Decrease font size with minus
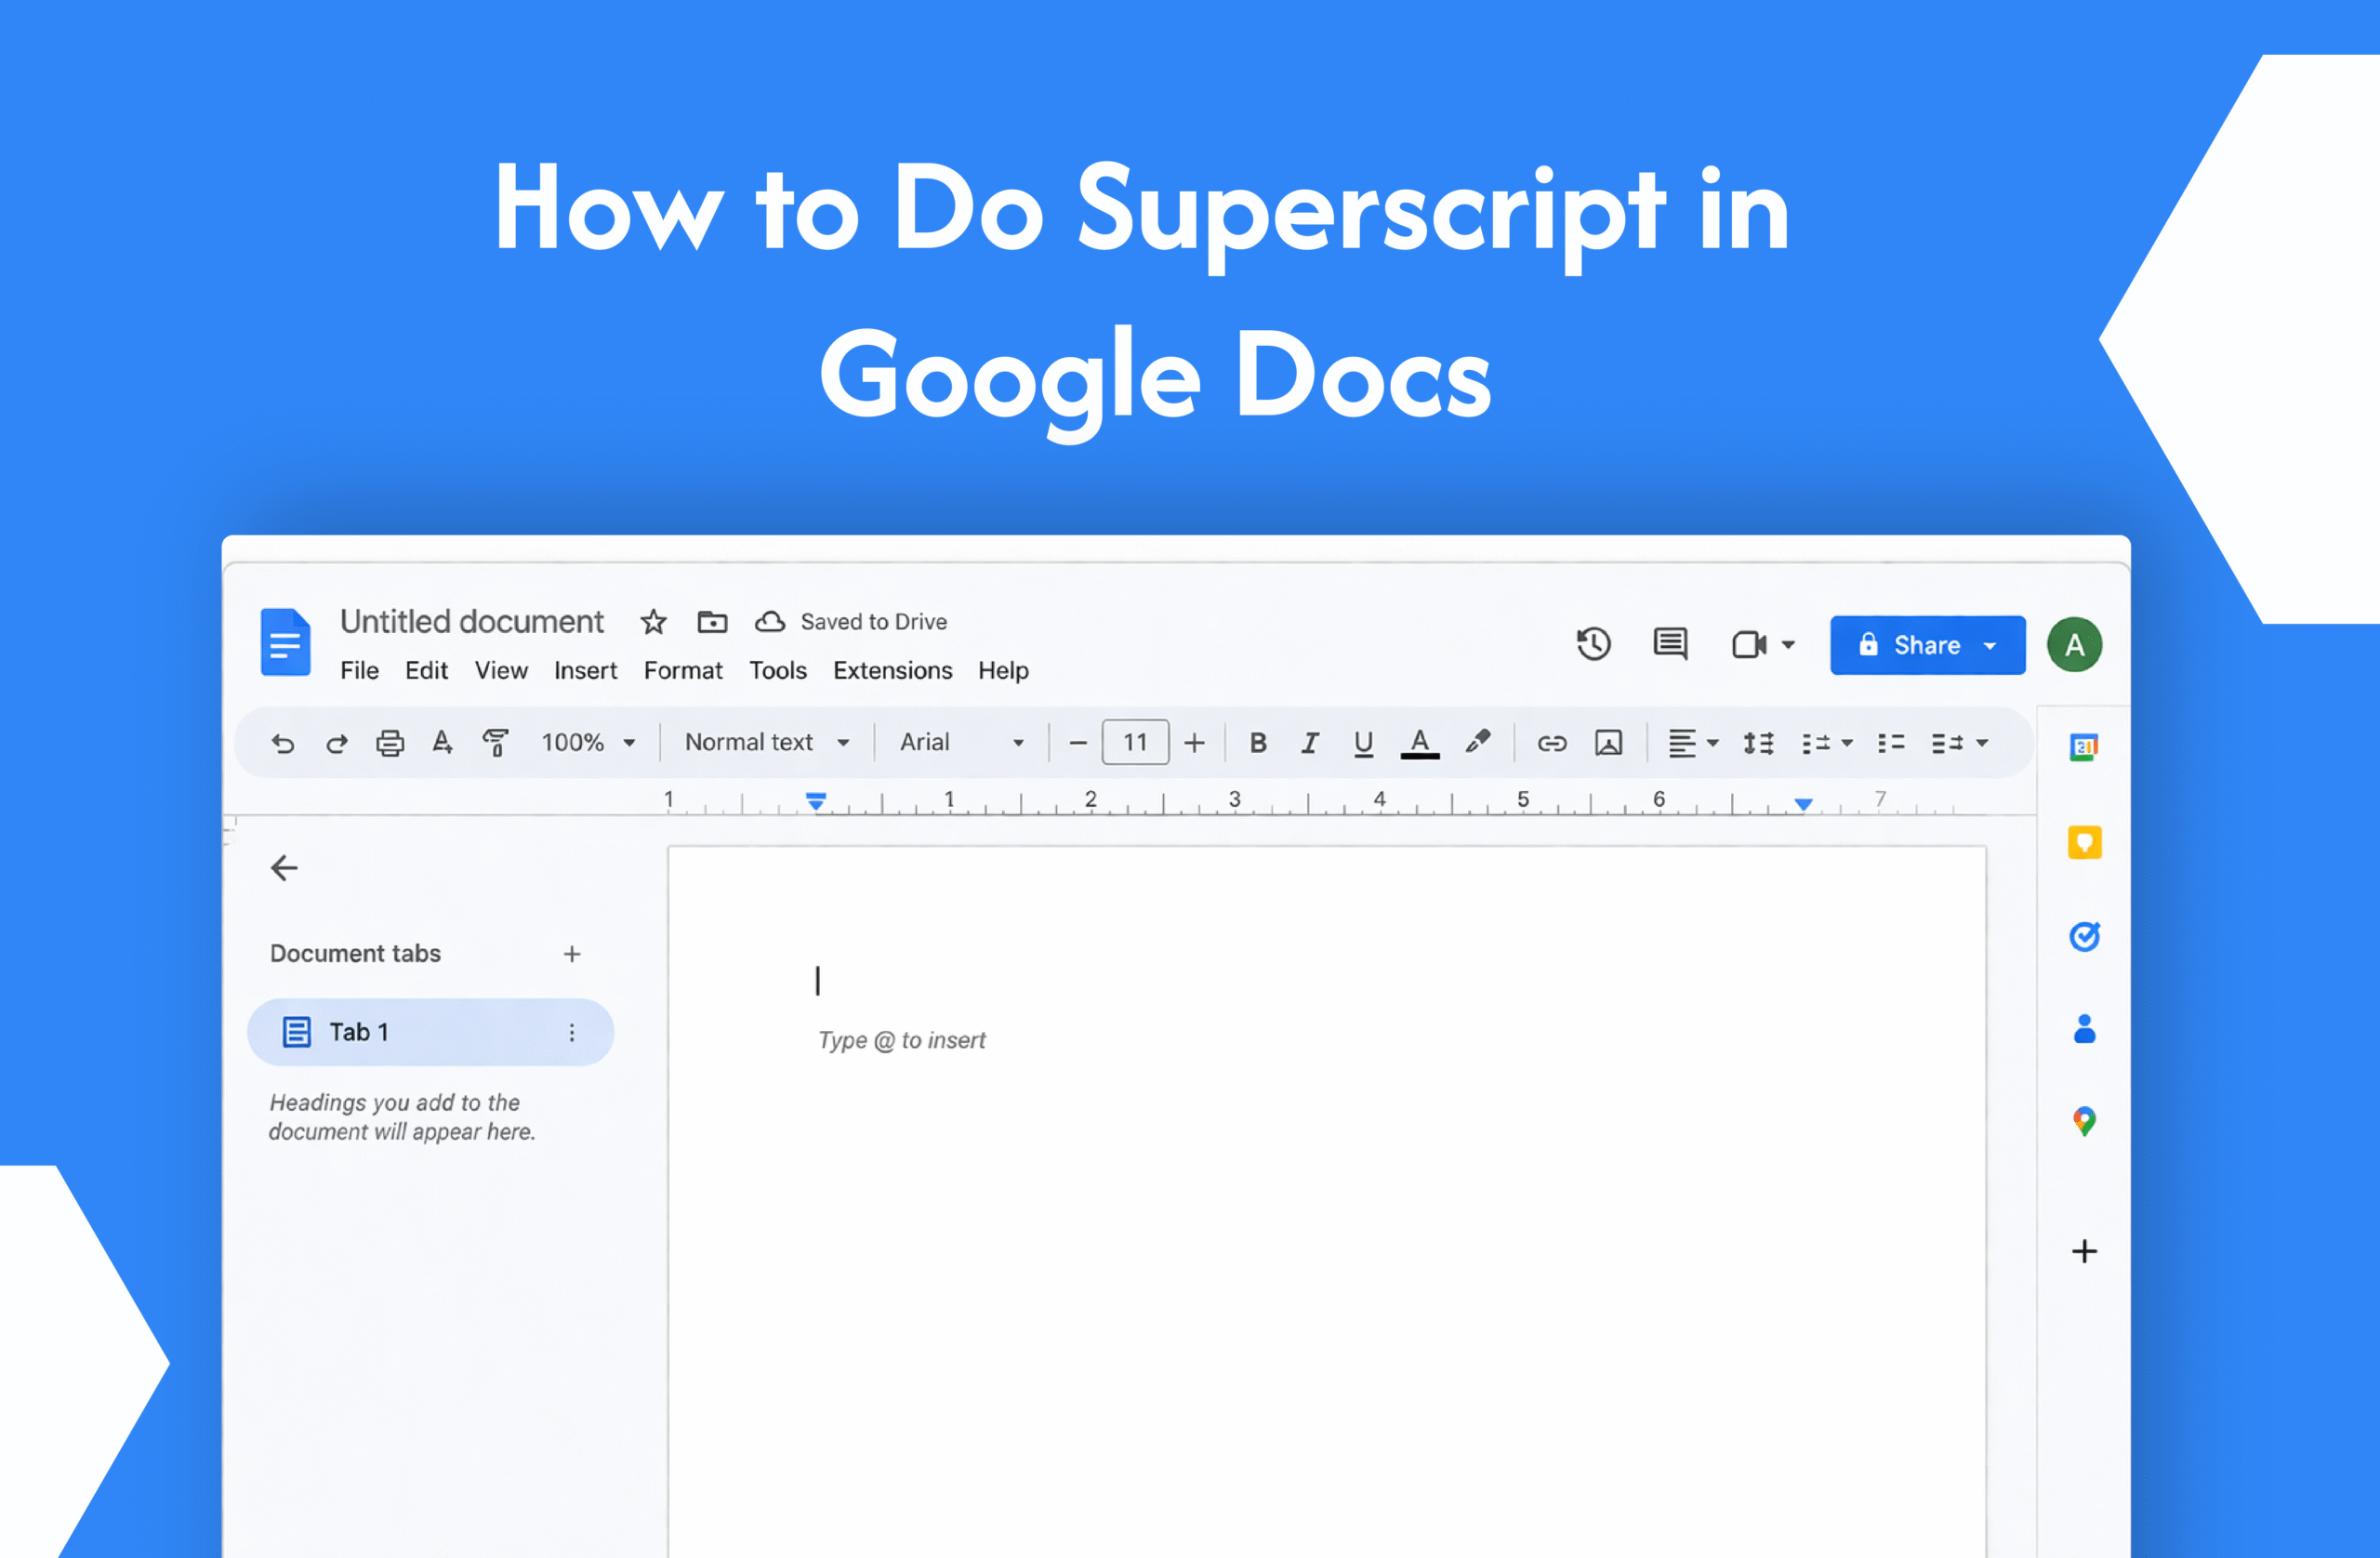Screen dimensions: 2380x1558 point(1077,743)
